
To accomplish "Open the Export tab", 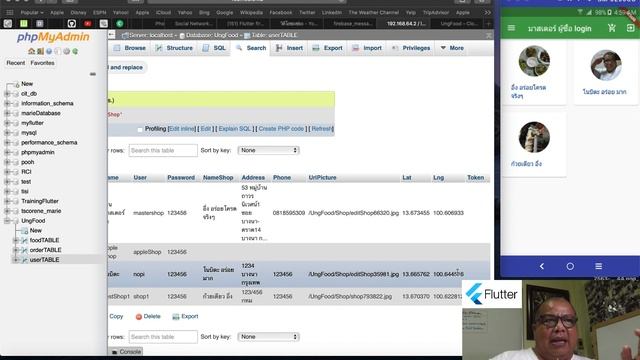I will (x=327, y=48).
